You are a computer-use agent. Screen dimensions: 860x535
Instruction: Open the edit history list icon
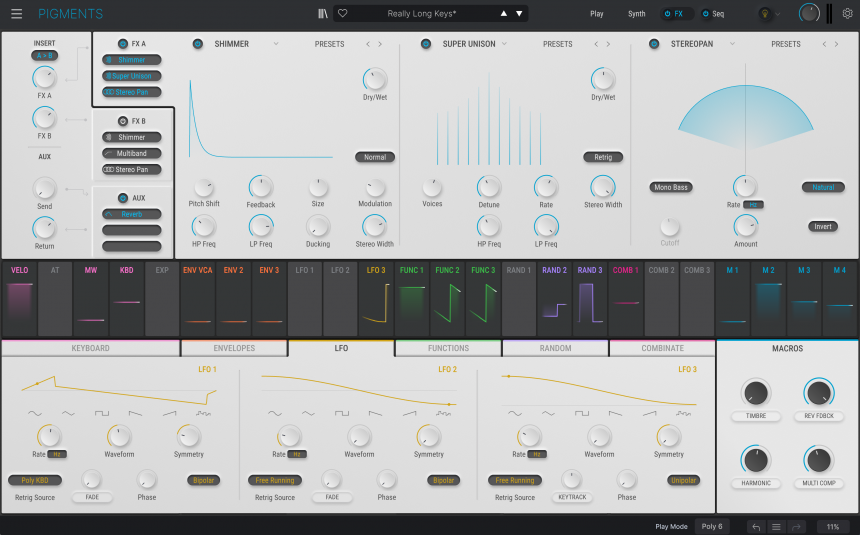click(776, 526)
